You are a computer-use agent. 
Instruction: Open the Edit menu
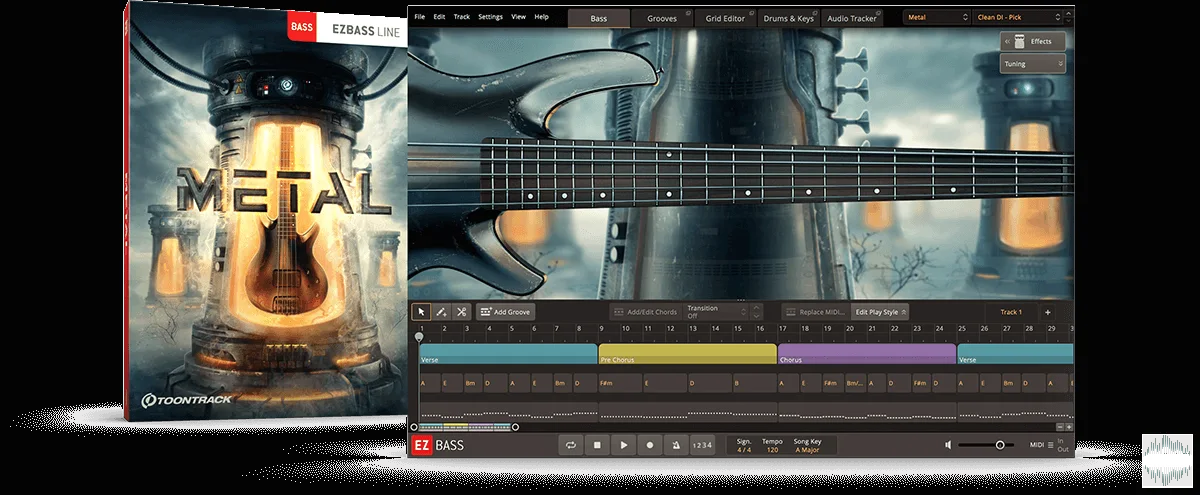439,17
